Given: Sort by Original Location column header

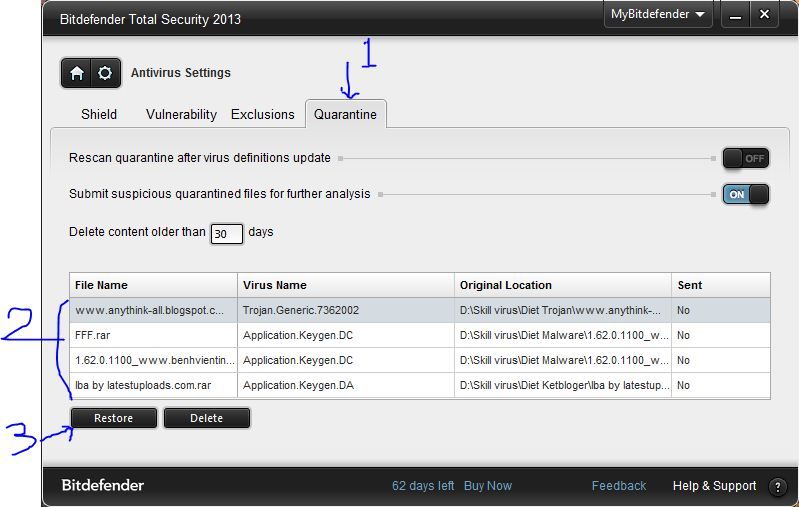Looking at the screenshot, I should (x=563, y=285).
